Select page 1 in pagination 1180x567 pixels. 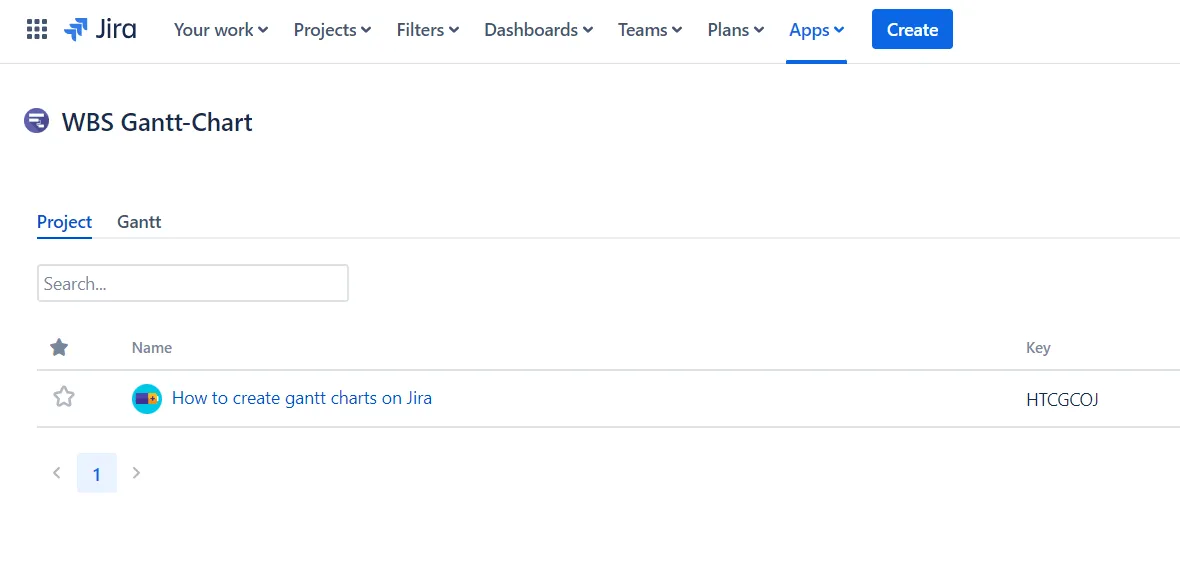[x=96, y=473]
